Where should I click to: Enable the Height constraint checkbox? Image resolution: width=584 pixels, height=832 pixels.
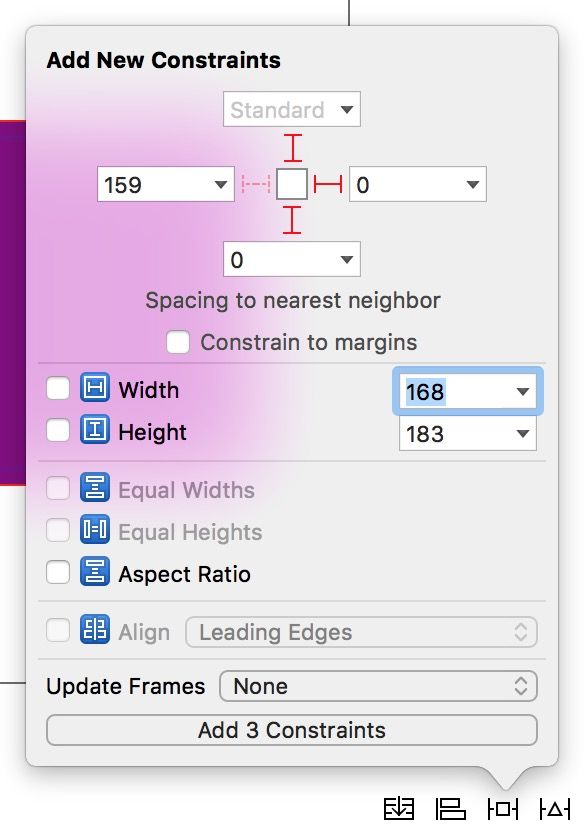58,430
